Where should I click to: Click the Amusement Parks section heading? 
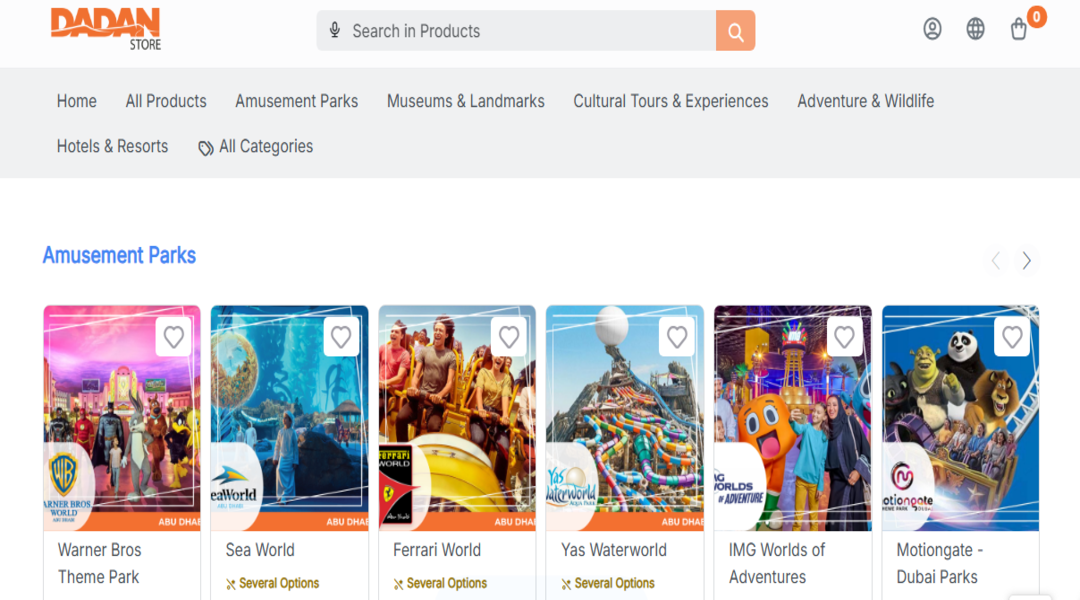click(119, 256)
